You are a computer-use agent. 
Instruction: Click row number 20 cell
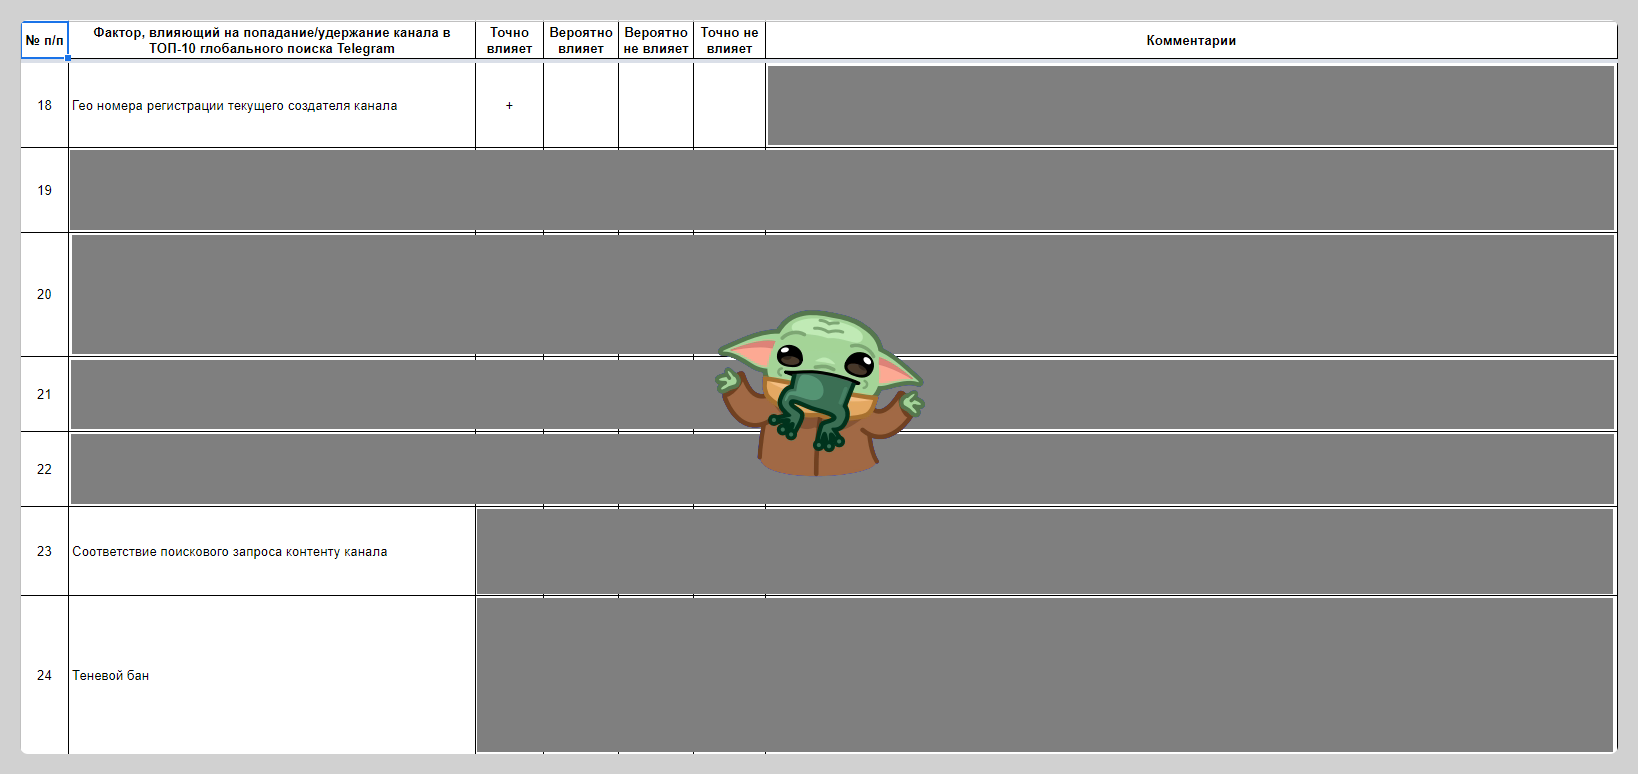tap(45, 294)
